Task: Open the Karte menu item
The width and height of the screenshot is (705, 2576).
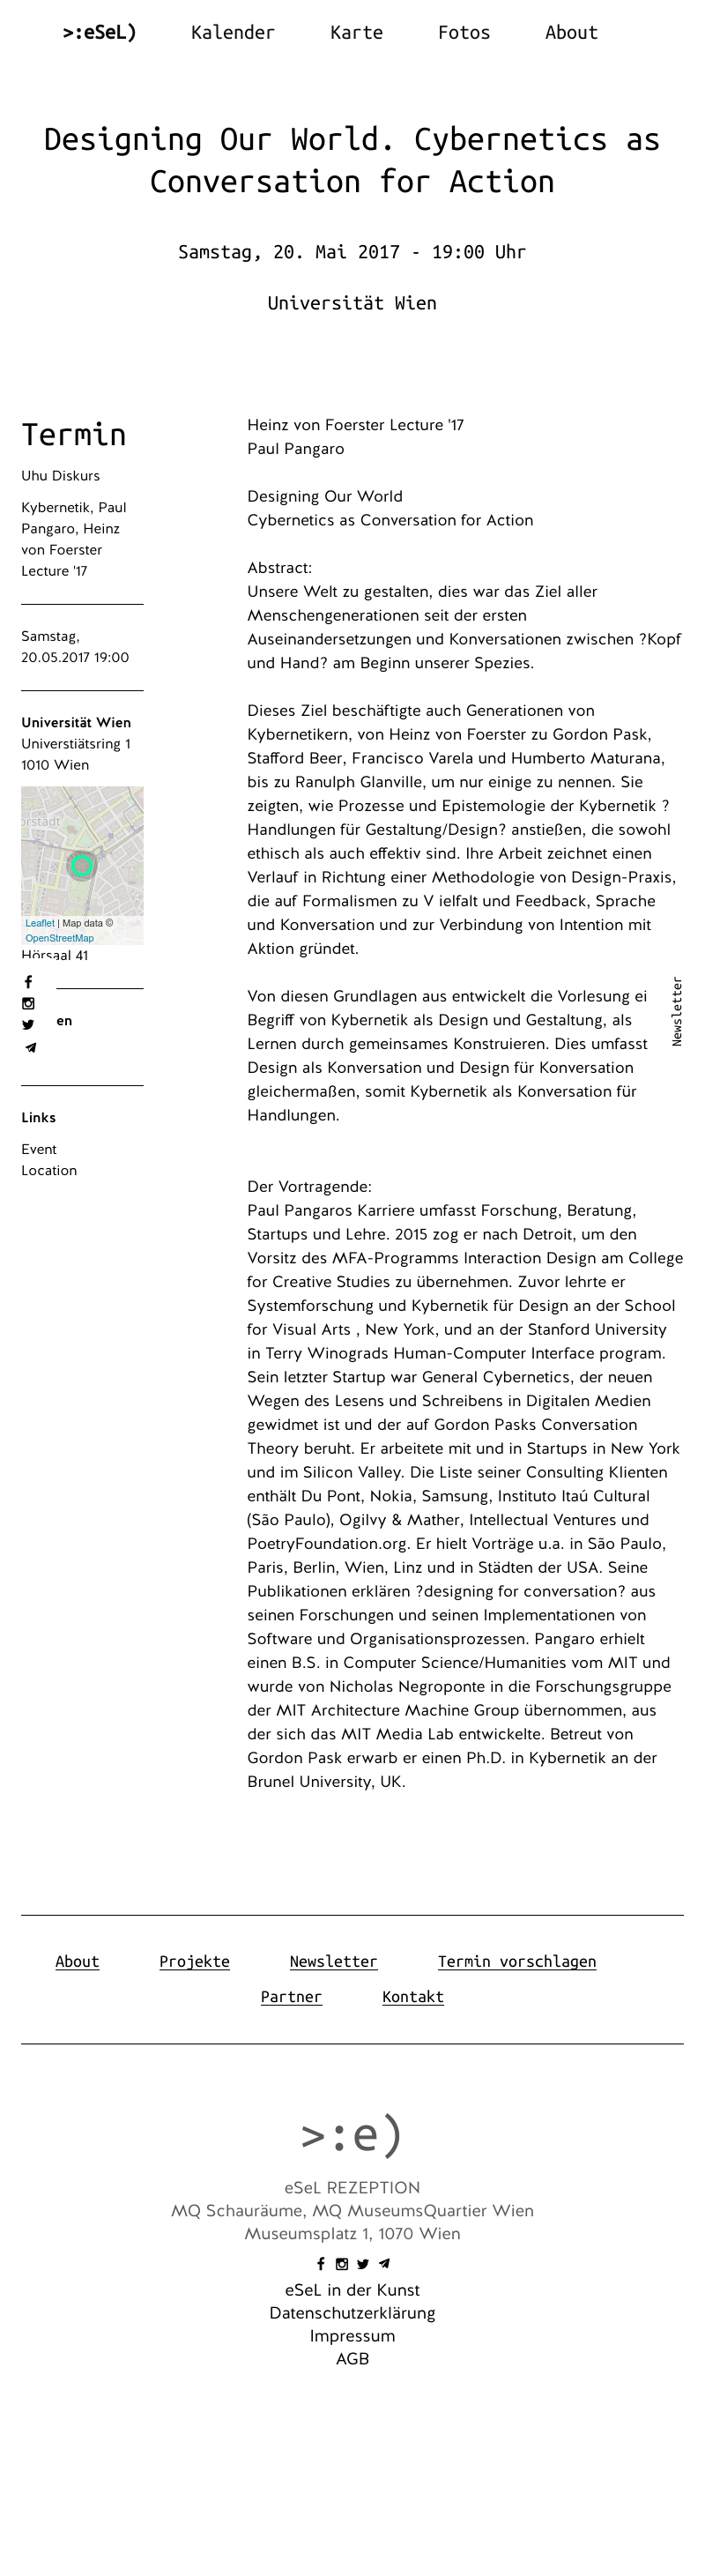Action: 356,33
